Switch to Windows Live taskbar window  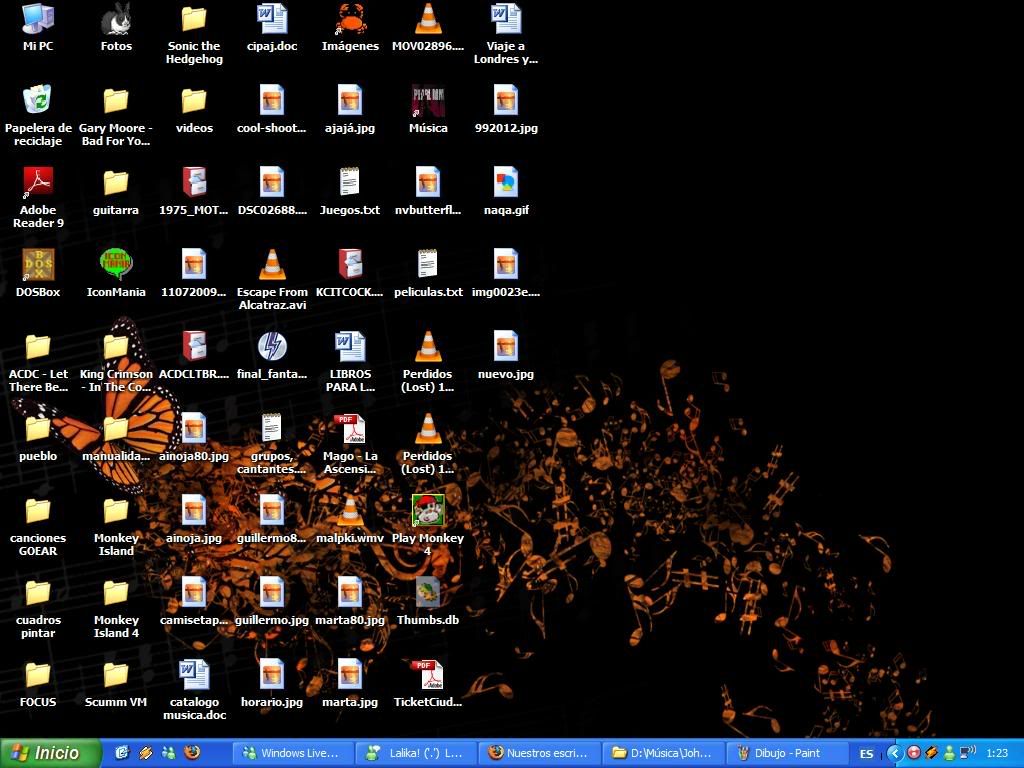(x=293, y=753)
